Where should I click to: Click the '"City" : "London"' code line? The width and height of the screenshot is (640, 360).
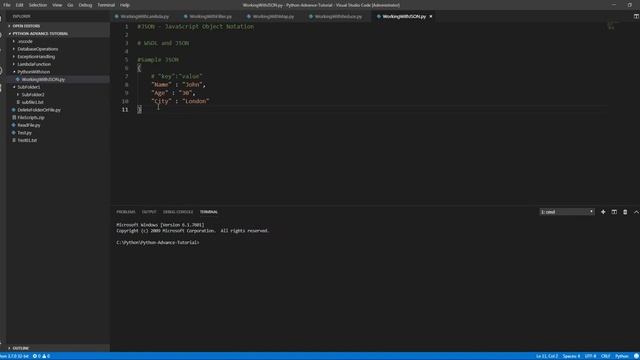pyautogui.click(x=180, y=101)
